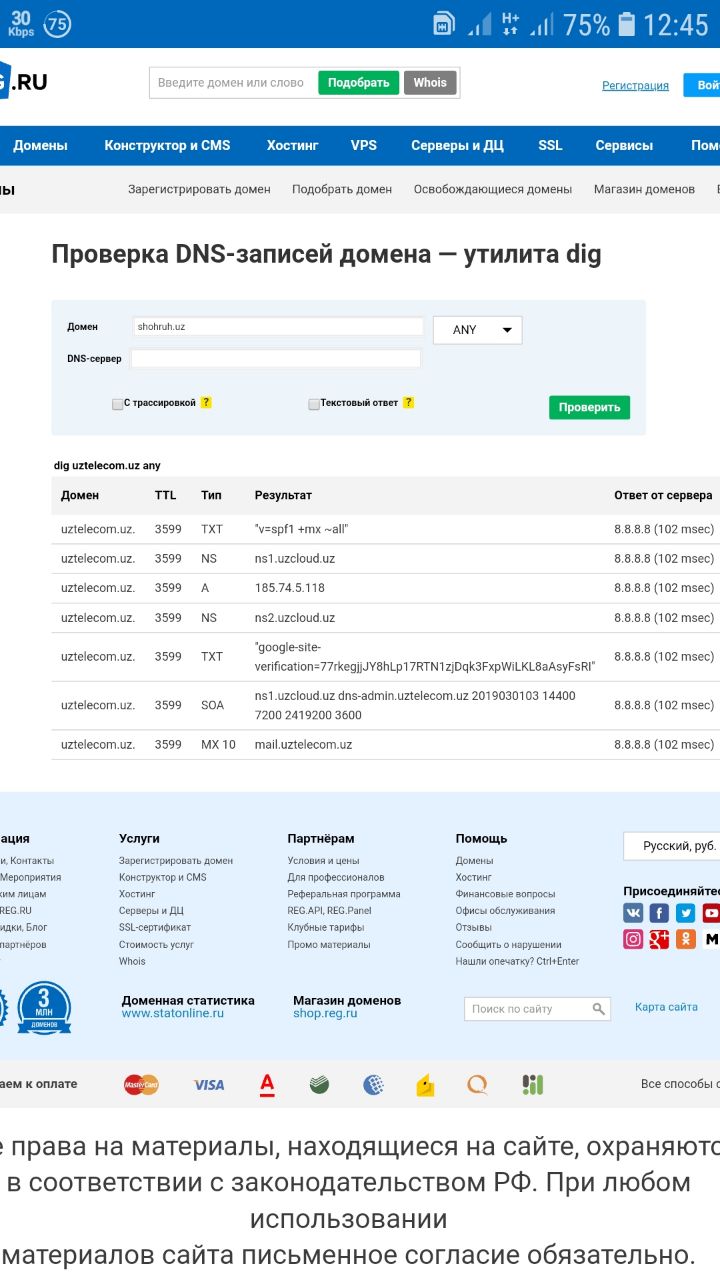Viewport: 720px width, 1280px height.
Task: Click the 3 млн доменов badge
Action: pos(44,1008)
